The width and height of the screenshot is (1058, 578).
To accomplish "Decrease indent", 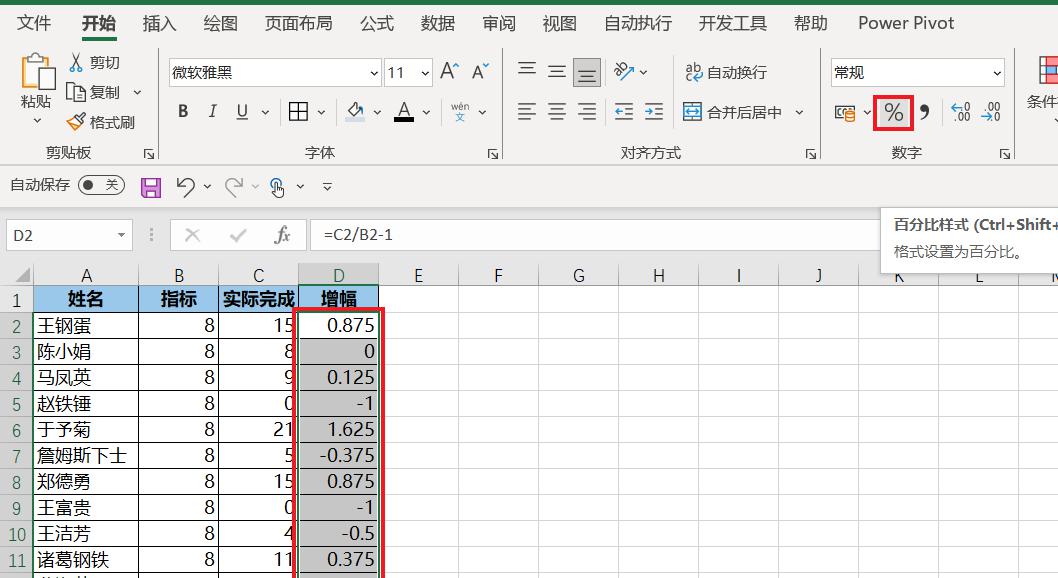I will [x=624, y=111].
